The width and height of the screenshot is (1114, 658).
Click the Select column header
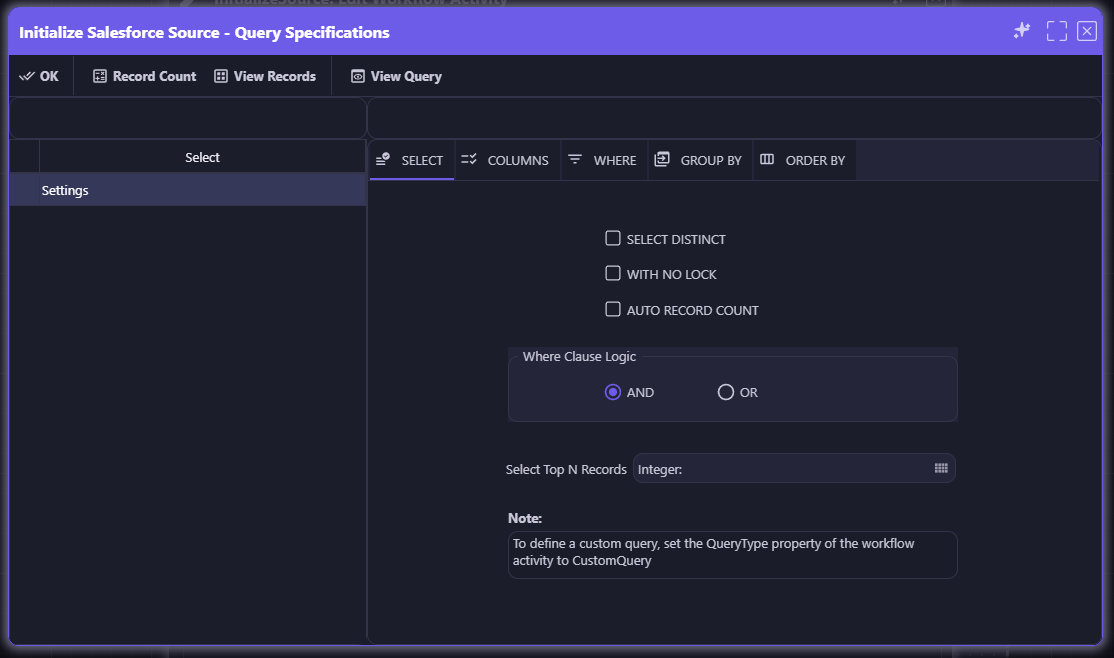(202, 157)
